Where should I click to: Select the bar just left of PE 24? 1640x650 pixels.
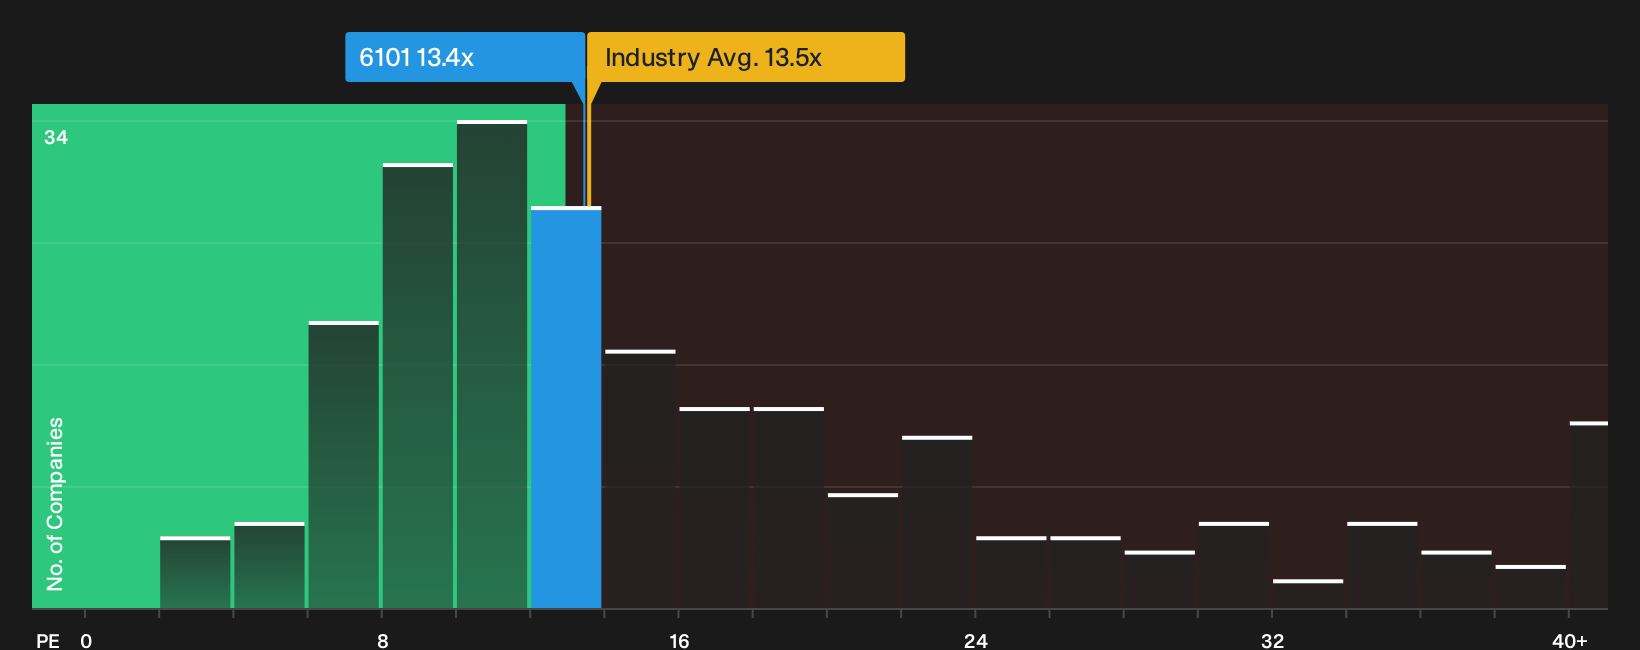coord(937,522)
